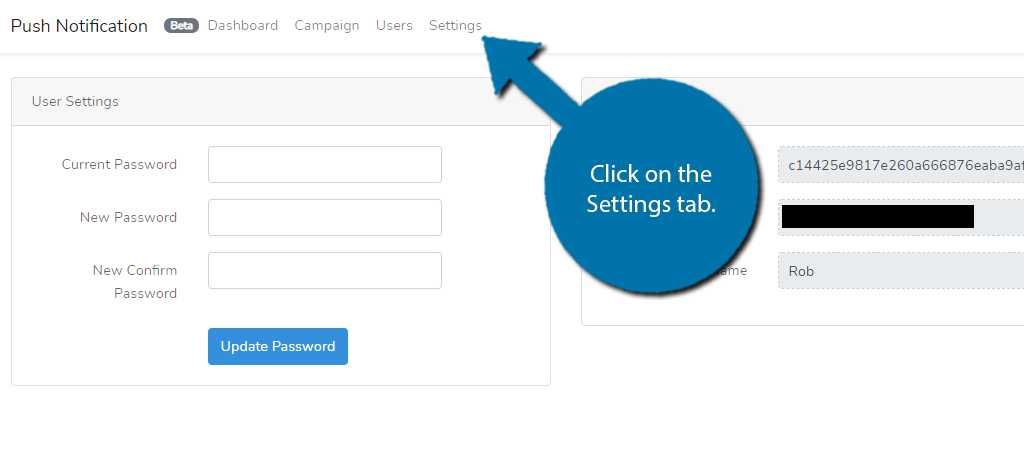Select the New Confirm Password input box

coord(325,271)
